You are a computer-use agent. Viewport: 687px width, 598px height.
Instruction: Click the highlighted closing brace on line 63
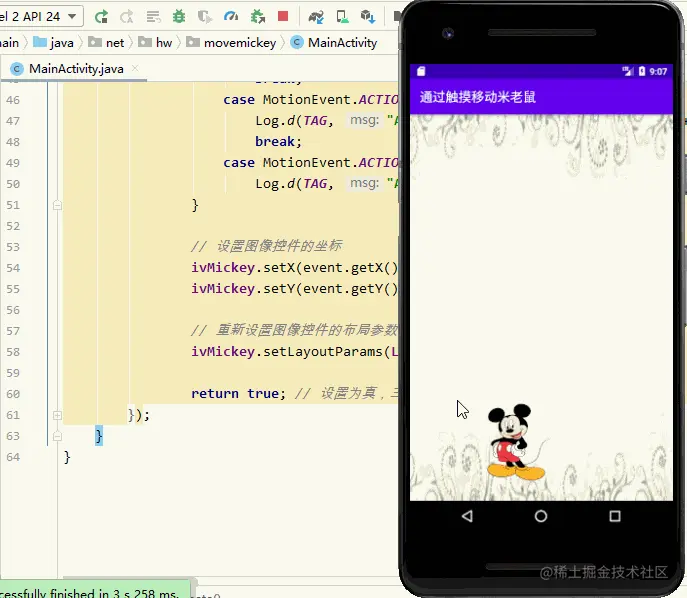(x=99, y=435)
